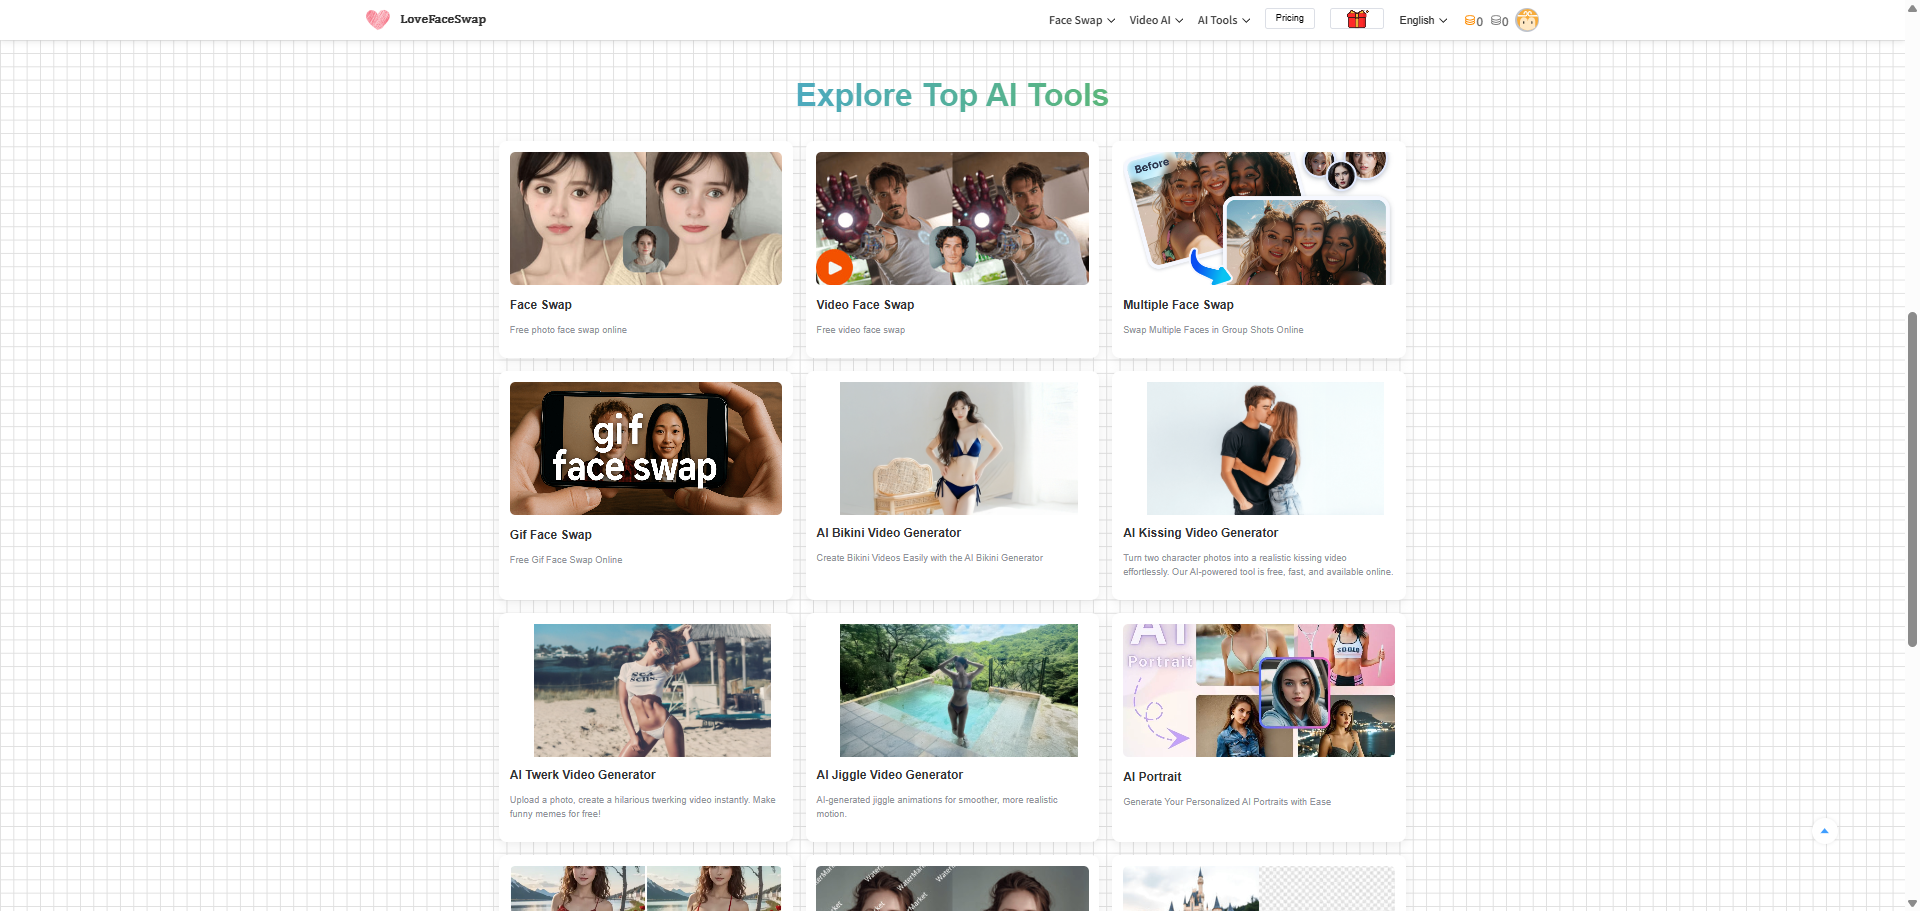The height and width of the screenshot is (911, 1920).
Task: Open the user avatar profile
Action: [1526, 20]
